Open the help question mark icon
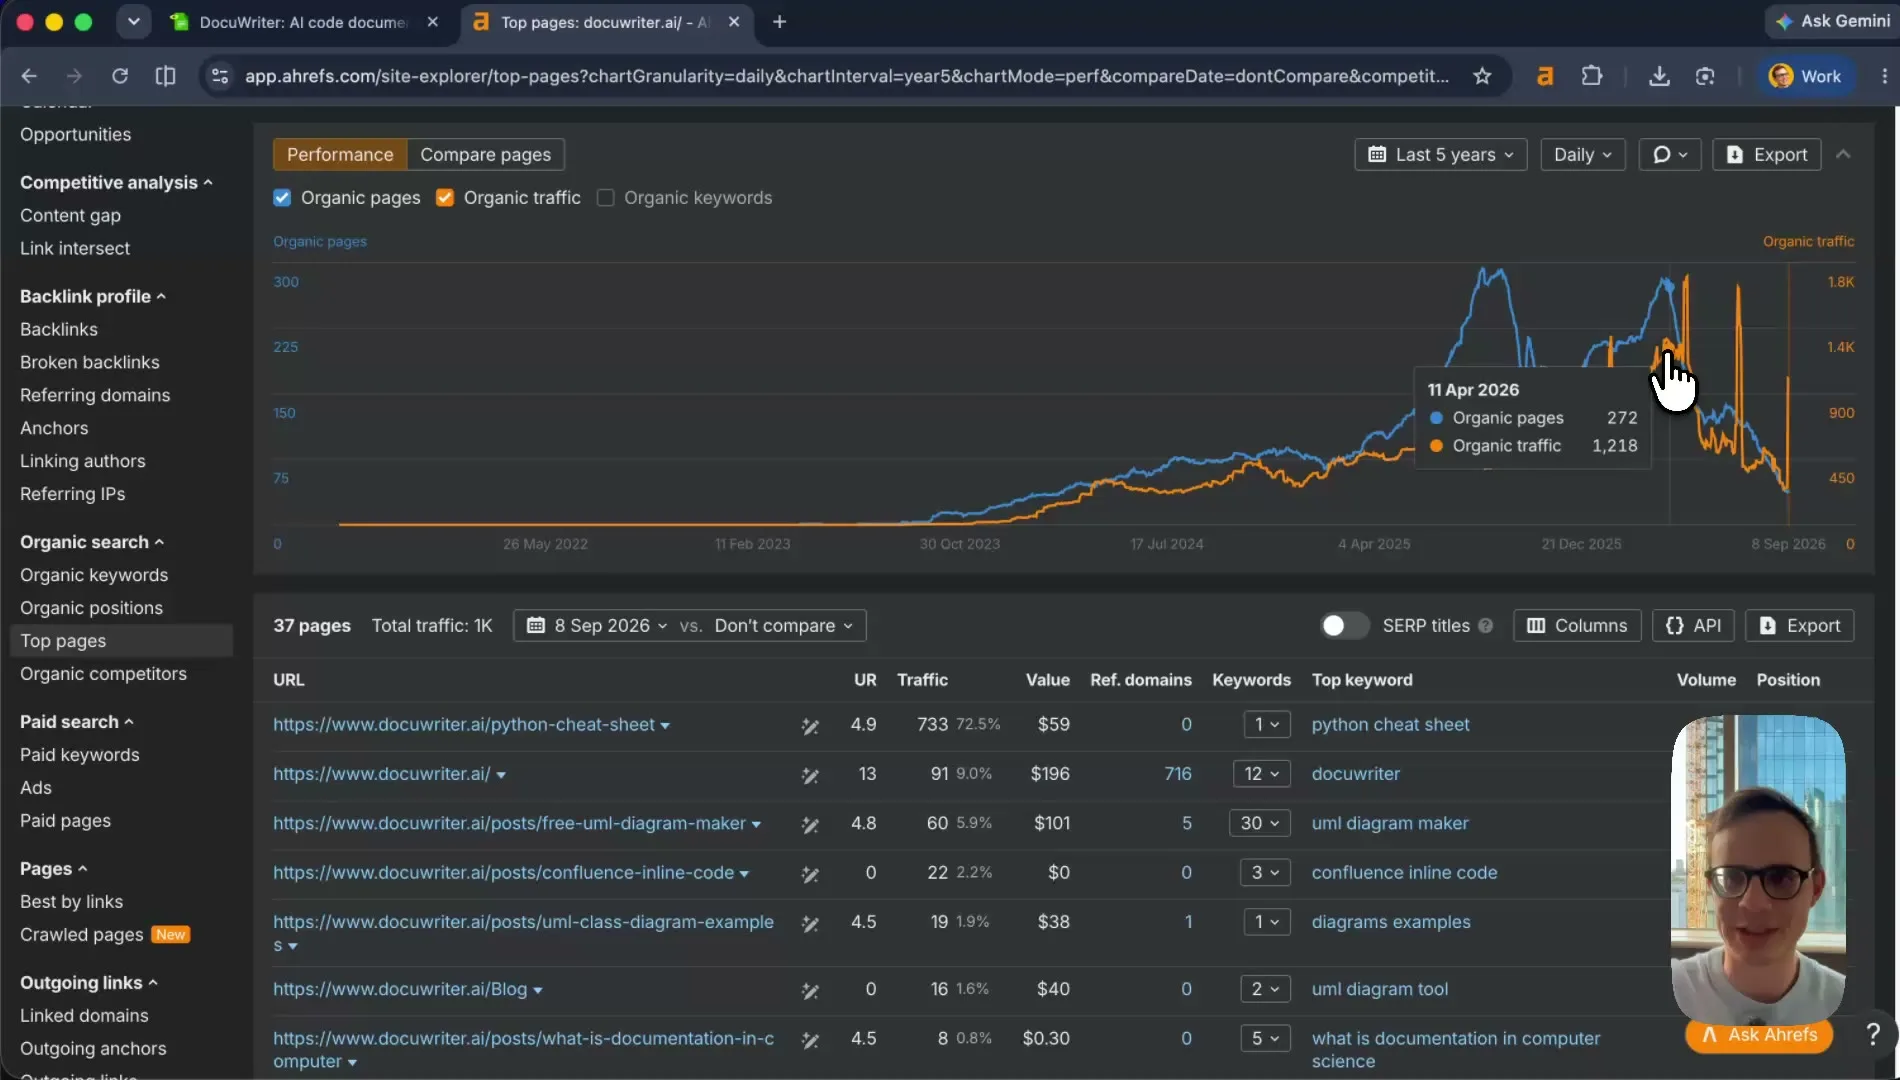This screenshot has width=1900, height=1080. click(1873, 1035)
